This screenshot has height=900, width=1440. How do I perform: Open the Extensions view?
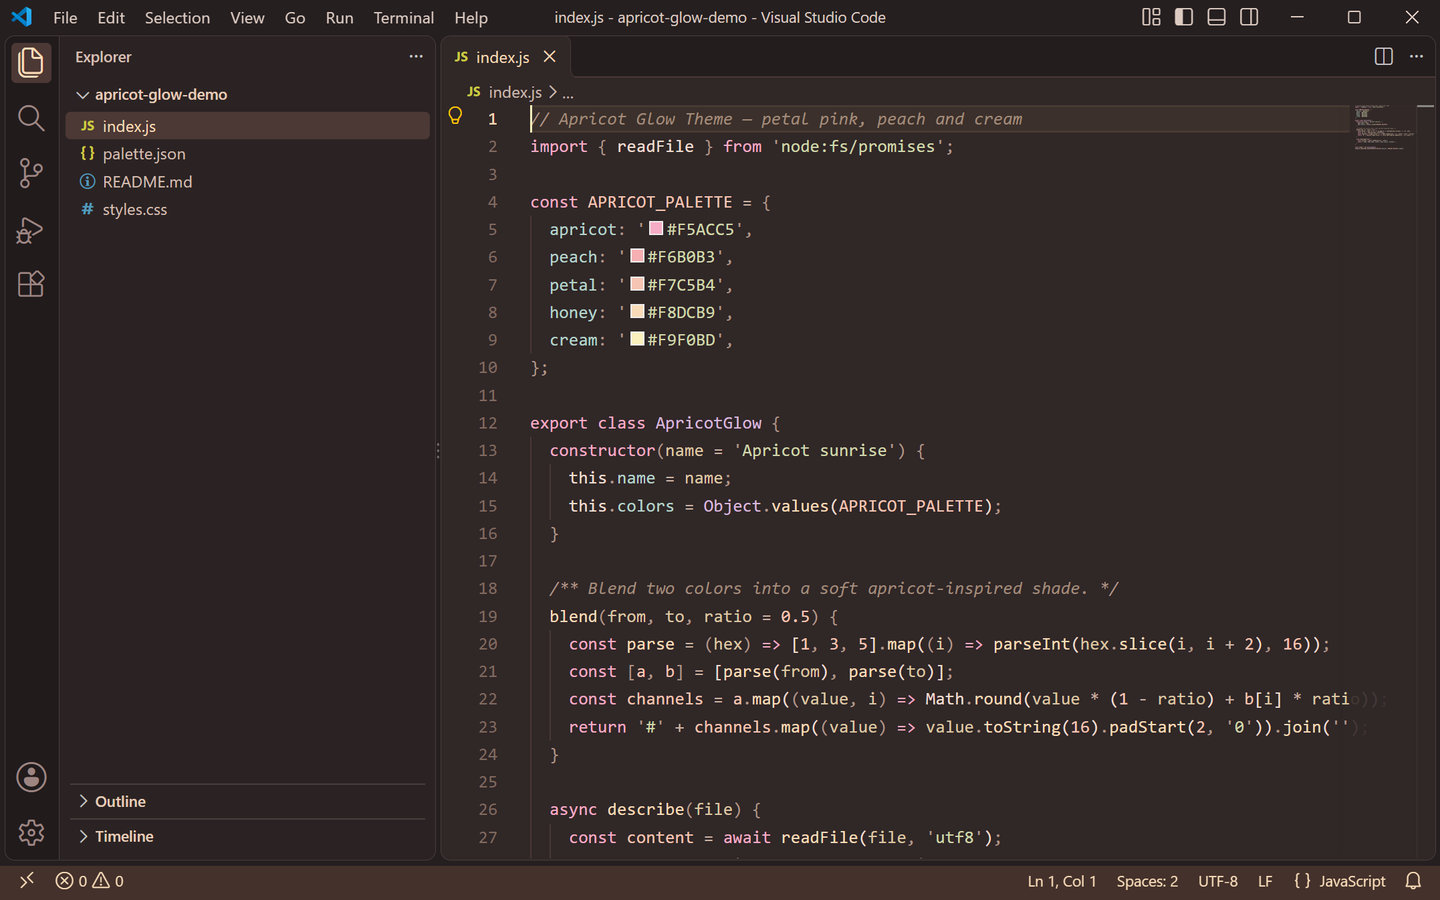click(31, 284)
